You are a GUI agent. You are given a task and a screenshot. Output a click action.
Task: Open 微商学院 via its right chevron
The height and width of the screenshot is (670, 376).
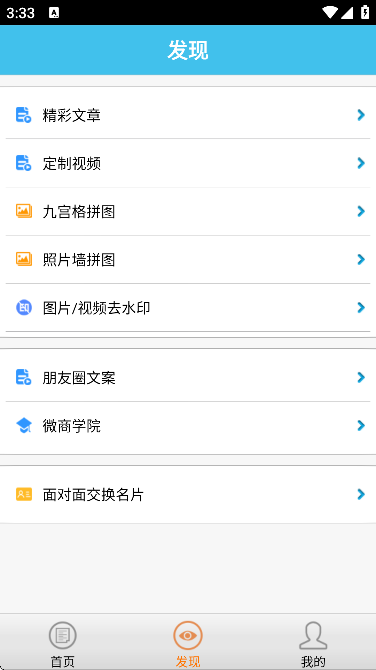point(361,426)
